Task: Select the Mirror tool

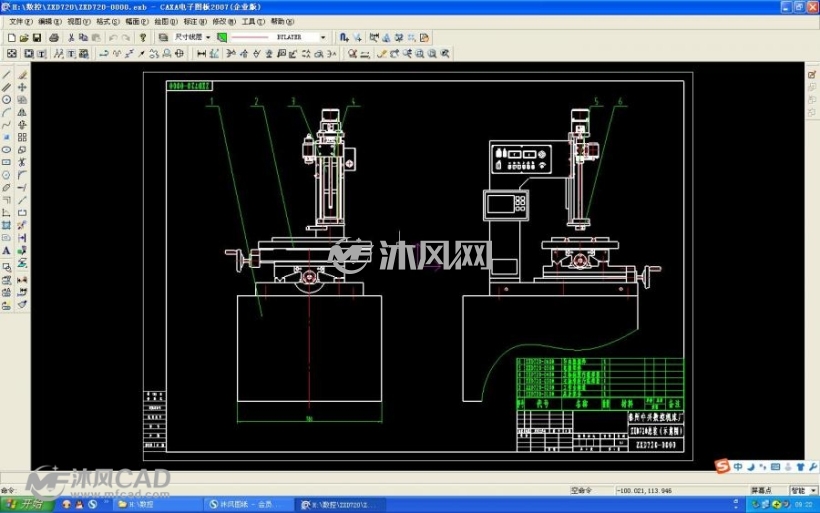Action: 22,112
